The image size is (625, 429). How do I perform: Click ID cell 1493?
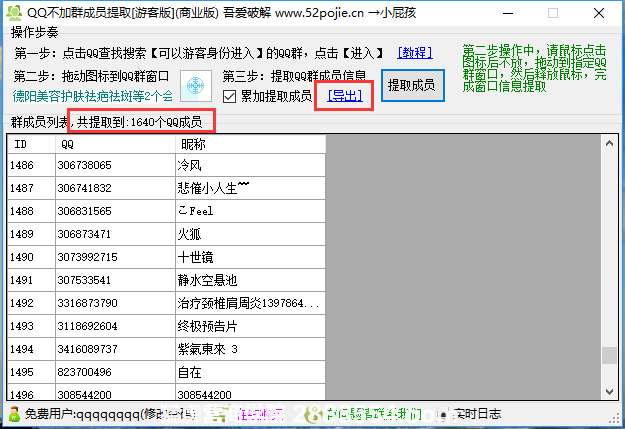click(x=31, y=326)
